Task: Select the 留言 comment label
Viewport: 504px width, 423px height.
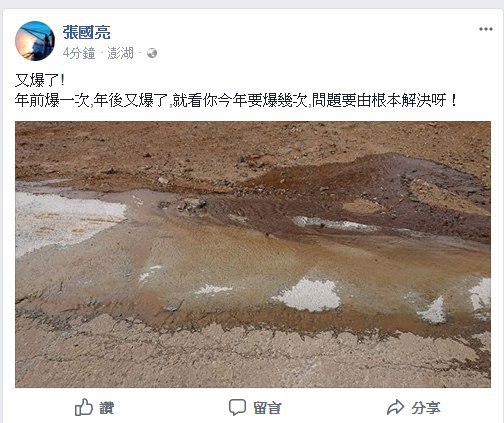Action: pyautogui.click(x=267, y=408)
